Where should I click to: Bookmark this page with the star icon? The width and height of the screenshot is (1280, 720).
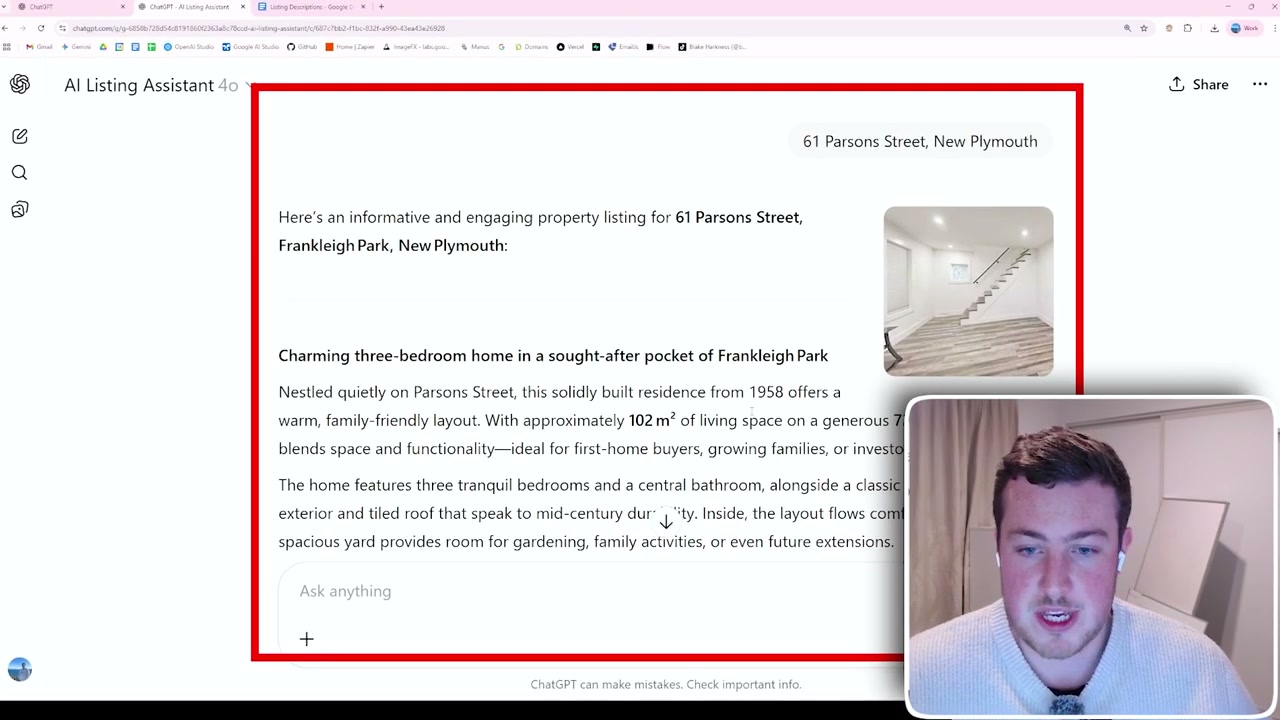[x=1144, y=28]
